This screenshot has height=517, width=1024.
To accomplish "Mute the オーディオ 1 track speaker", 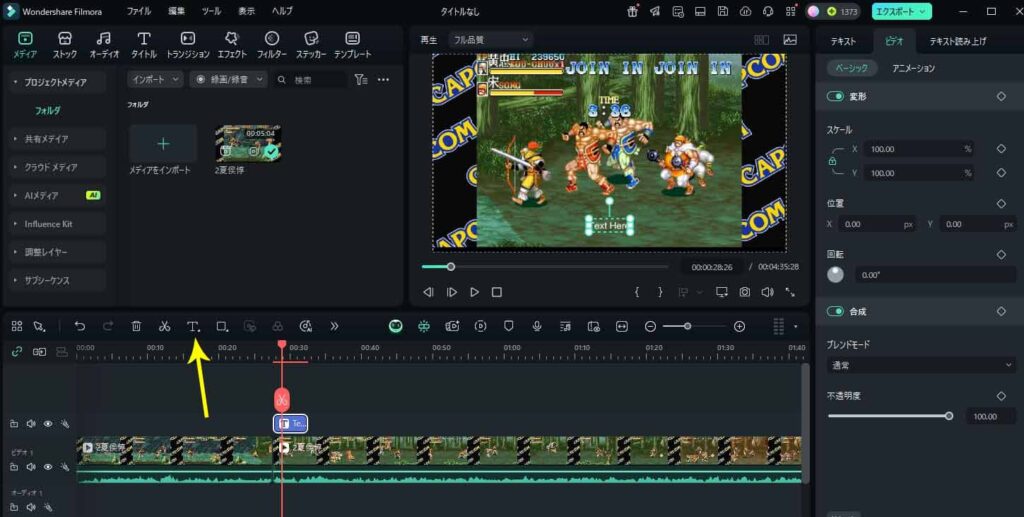I will (31, 507).
